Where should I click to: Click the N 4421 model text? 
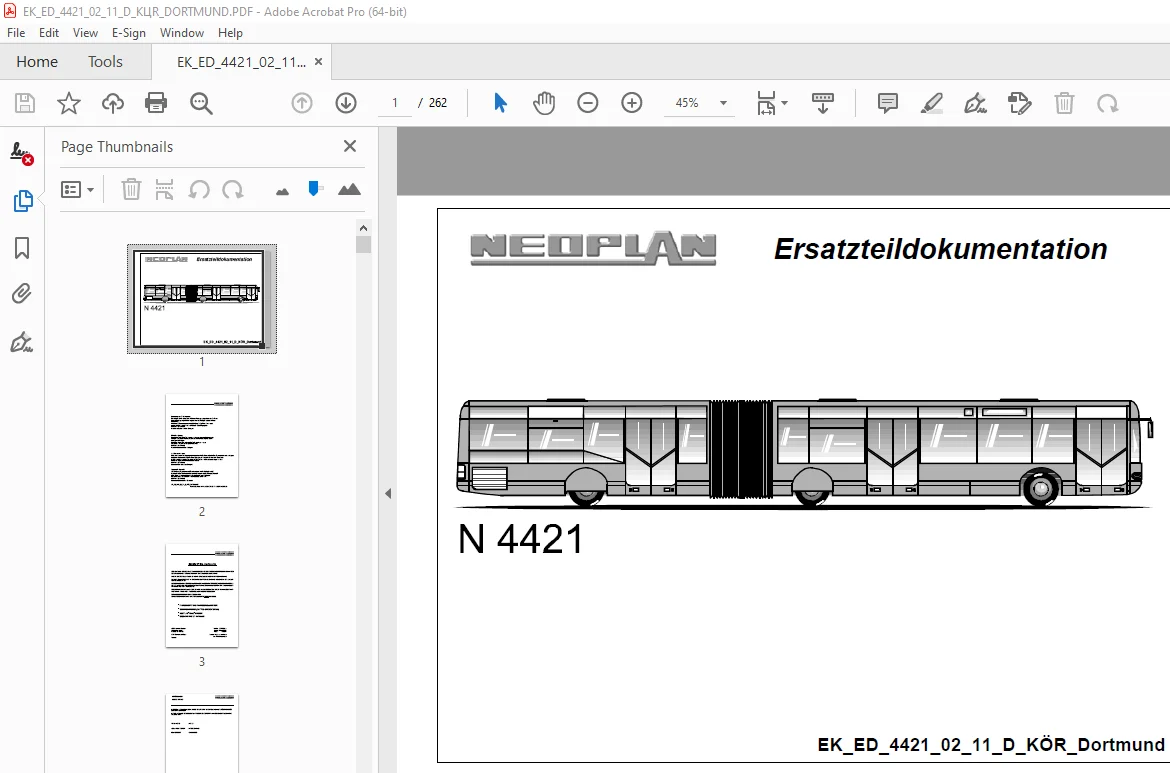(x=520, y=539)
